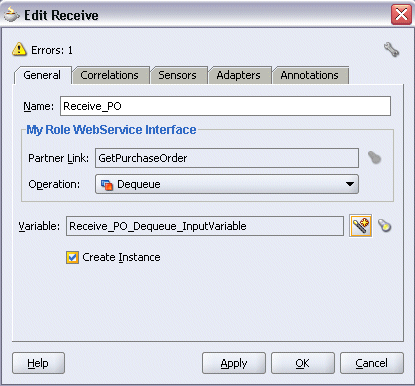Close the Edit Receive dialog
Screen dimensions: 415x386
401,15
